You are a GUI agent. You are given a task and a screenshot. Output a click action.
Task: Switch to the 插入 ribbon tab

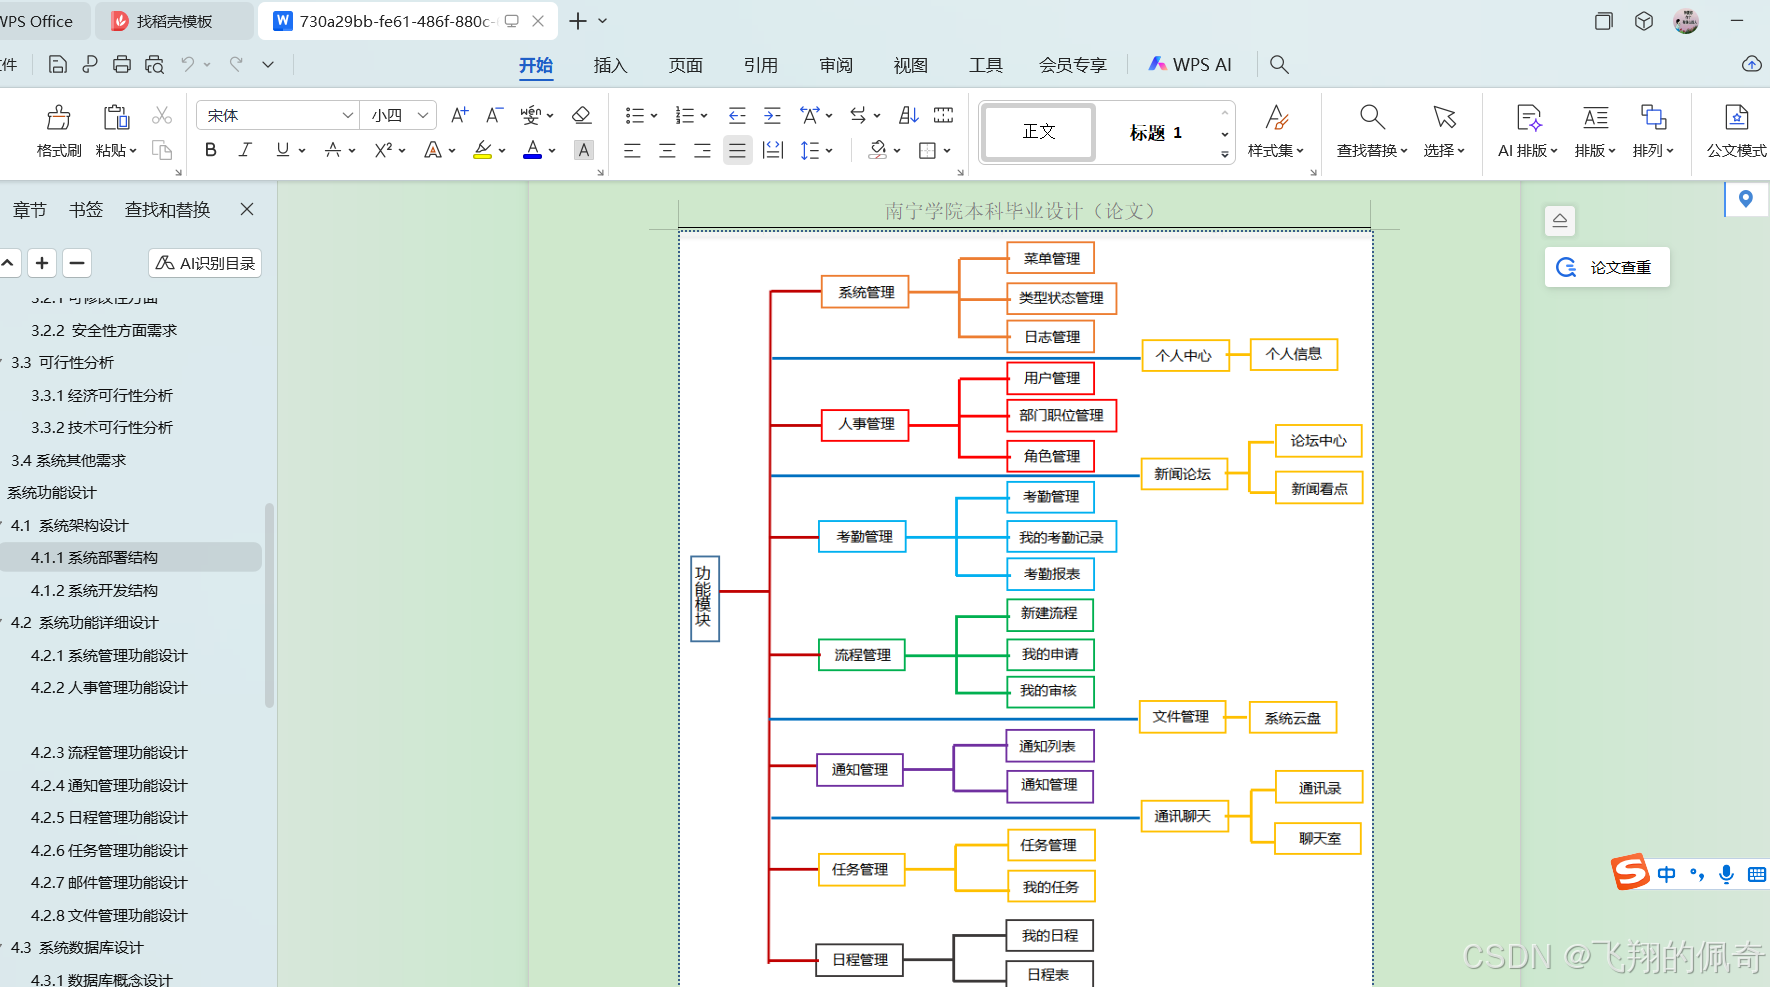610,65
